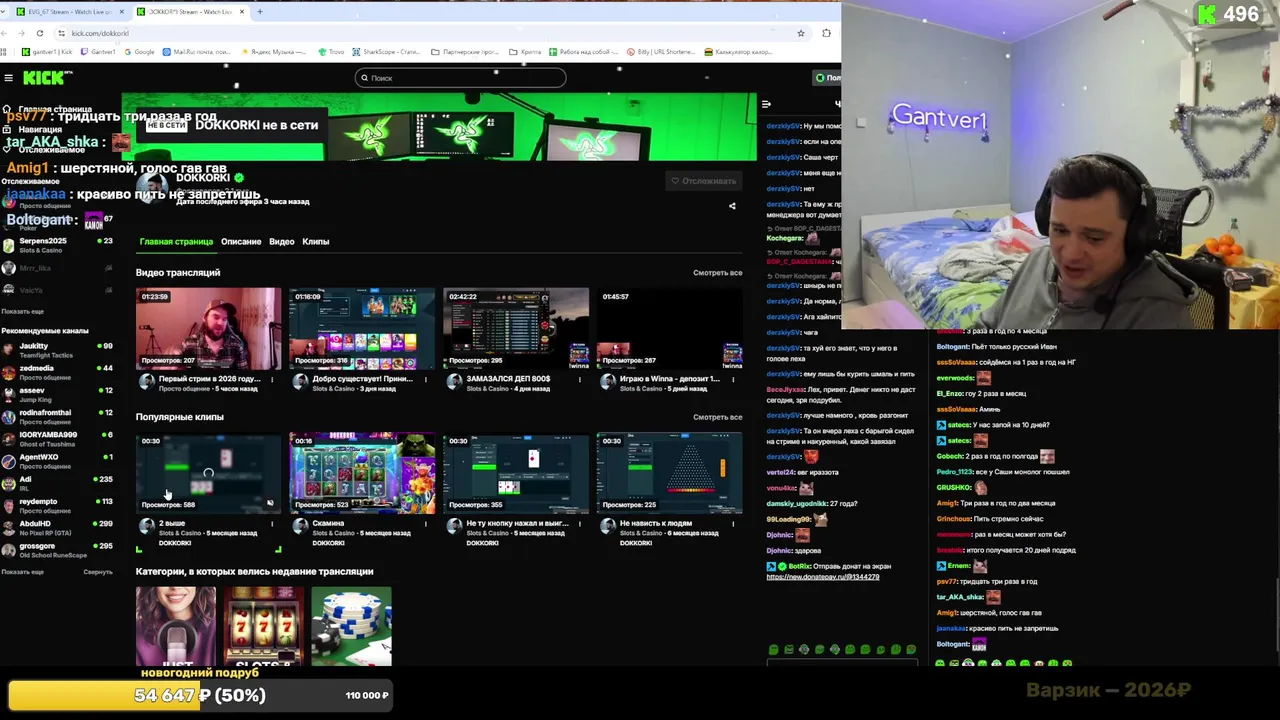Open asseev recommended channel
1280x720 pixels.
click(57, 394)
